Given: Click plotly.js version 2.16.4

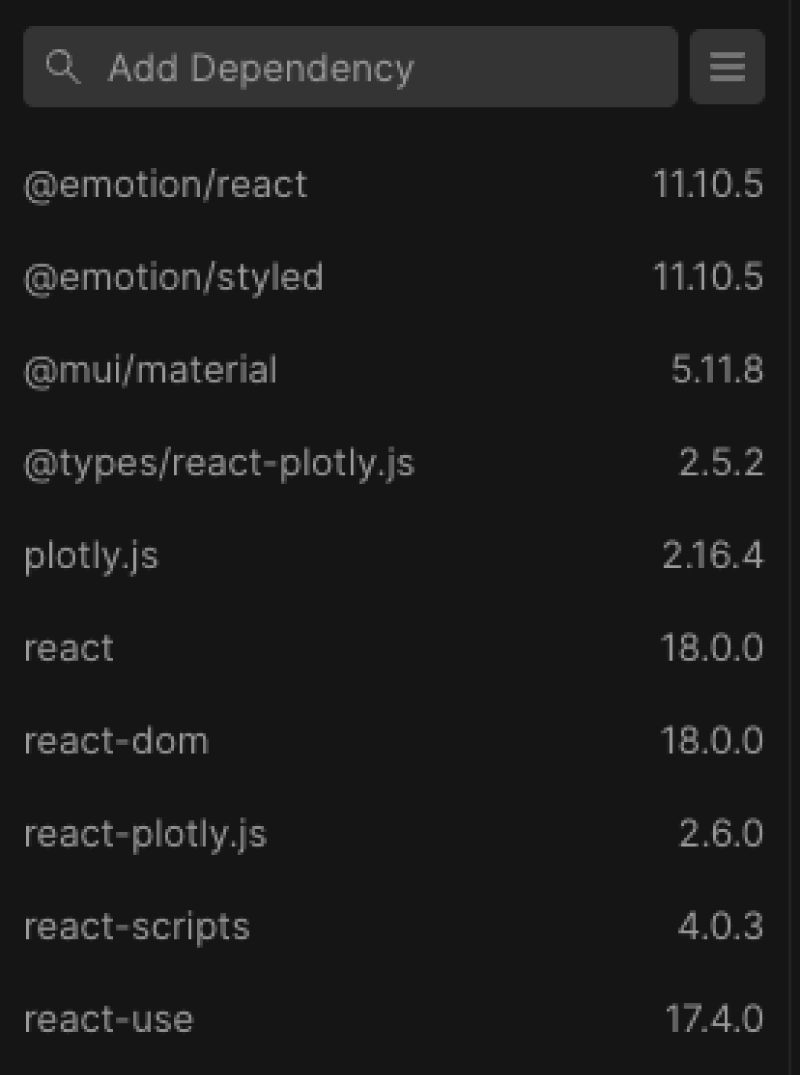Looking at the screenshot, I should point(713,555).
